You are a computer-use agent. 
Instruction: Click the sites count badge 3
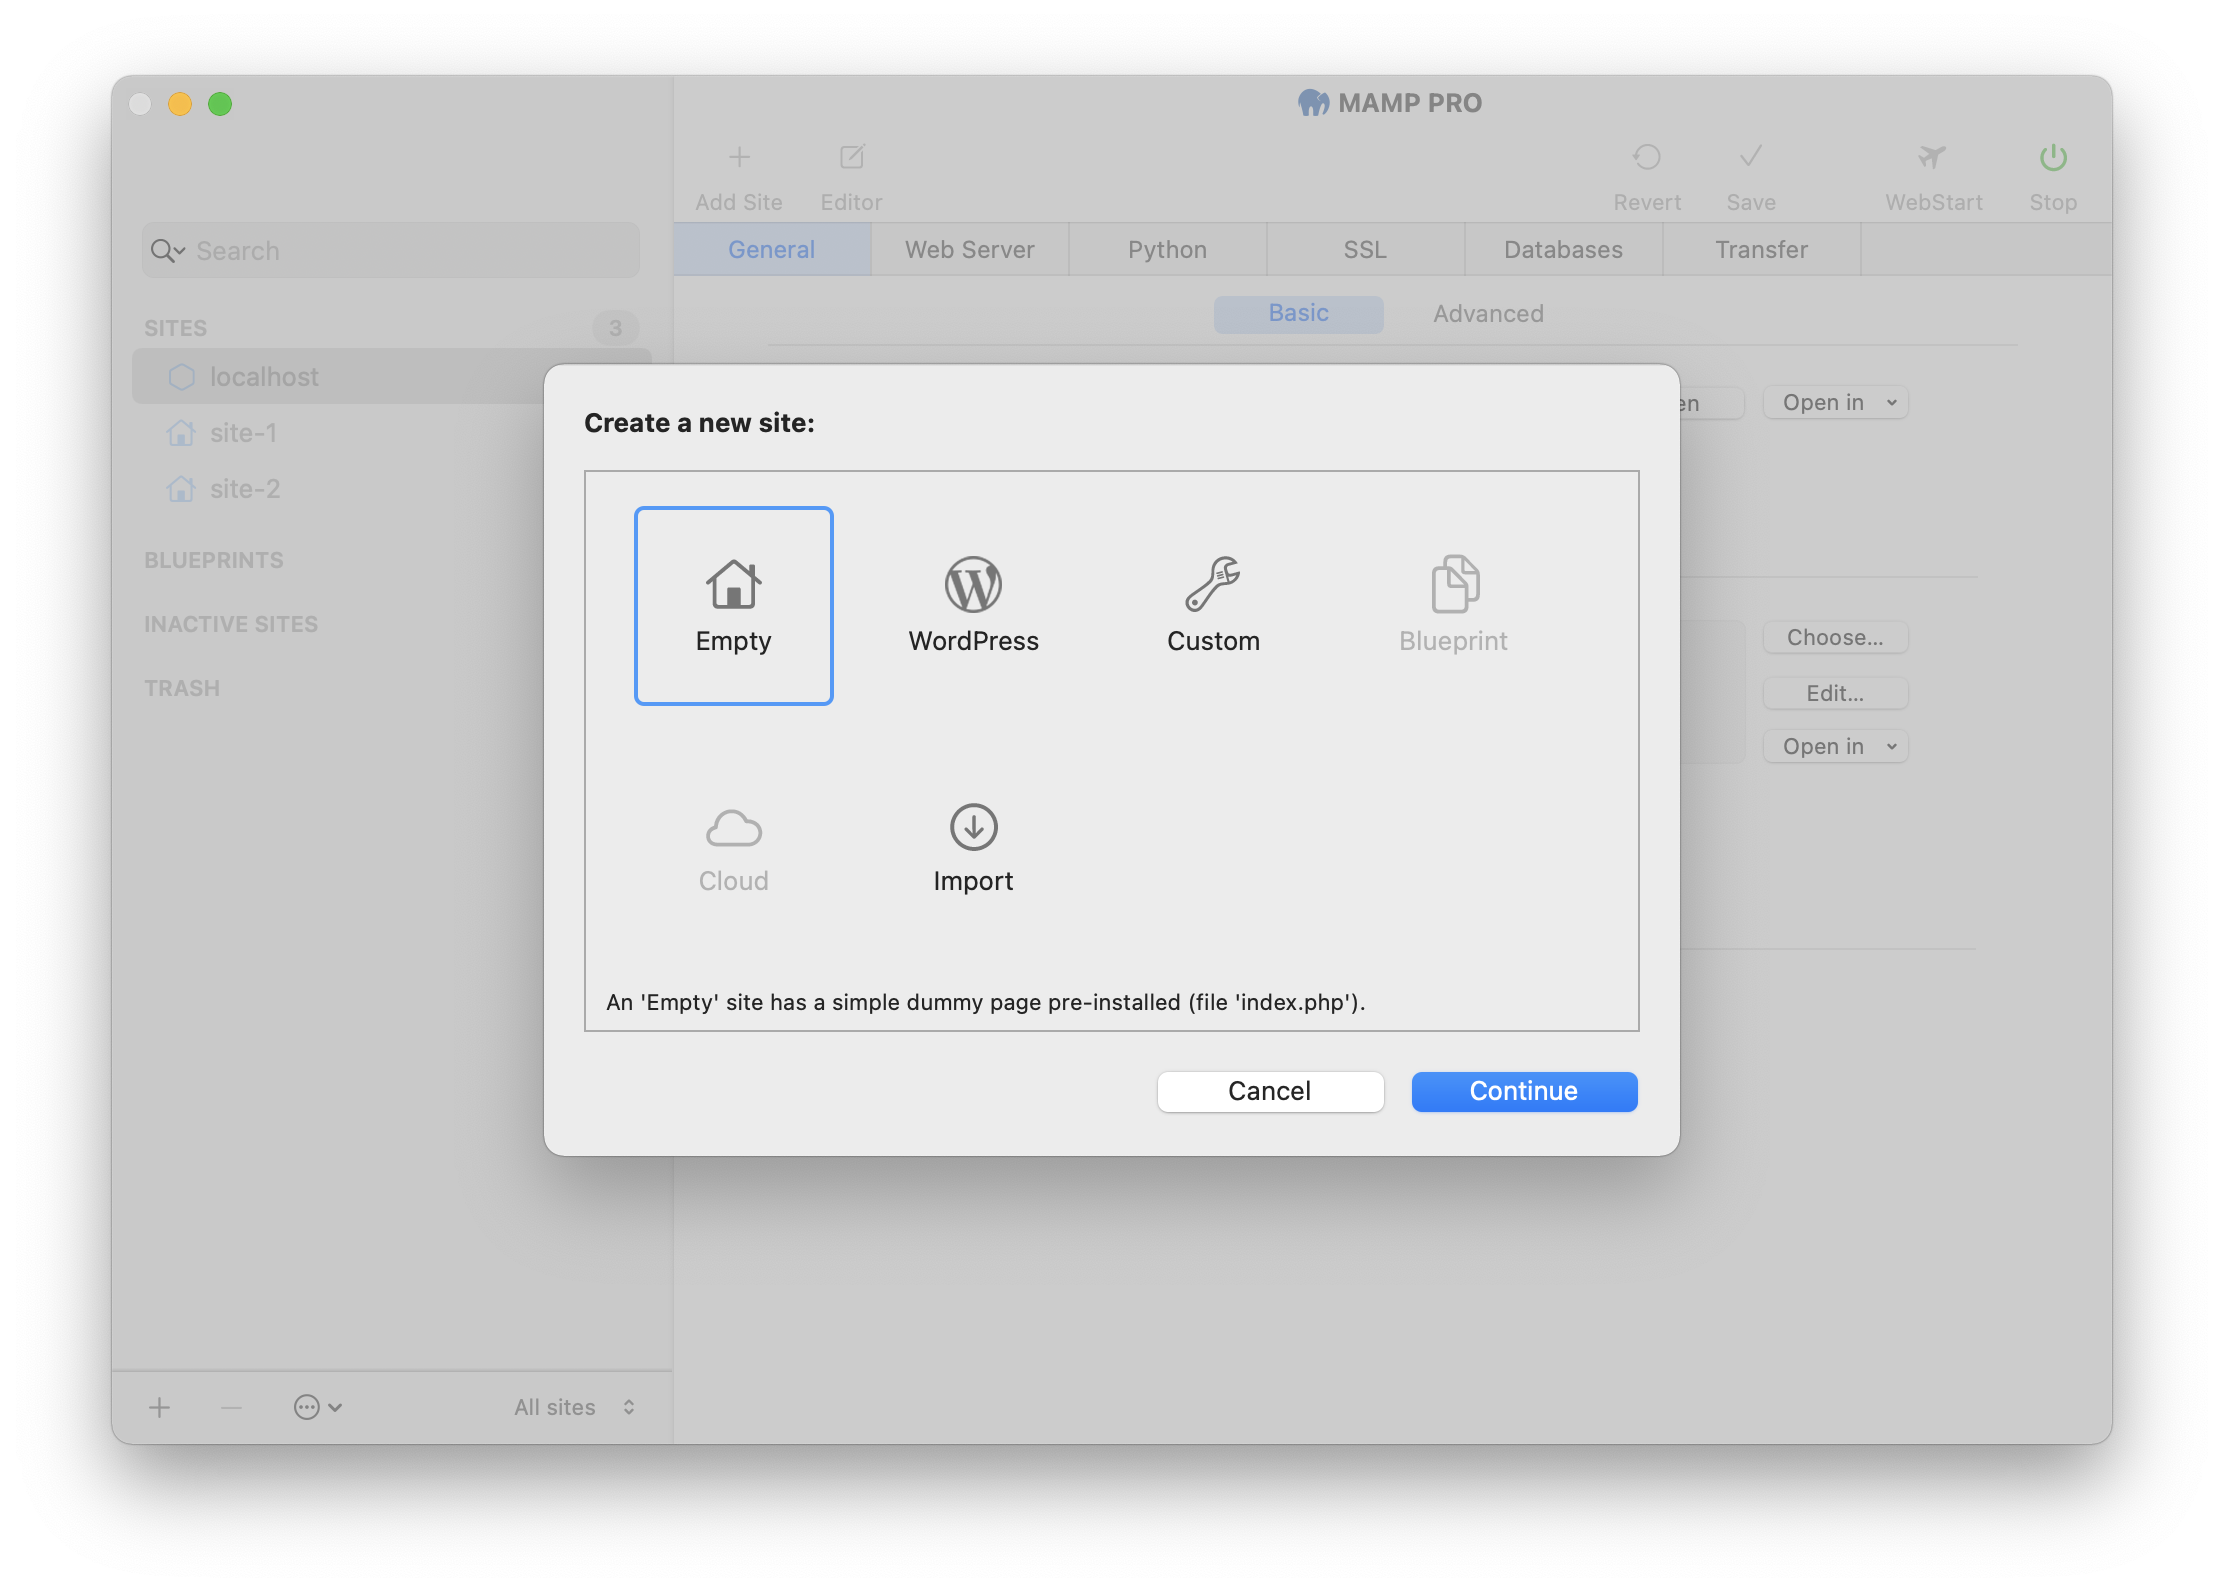pos(615,328)
